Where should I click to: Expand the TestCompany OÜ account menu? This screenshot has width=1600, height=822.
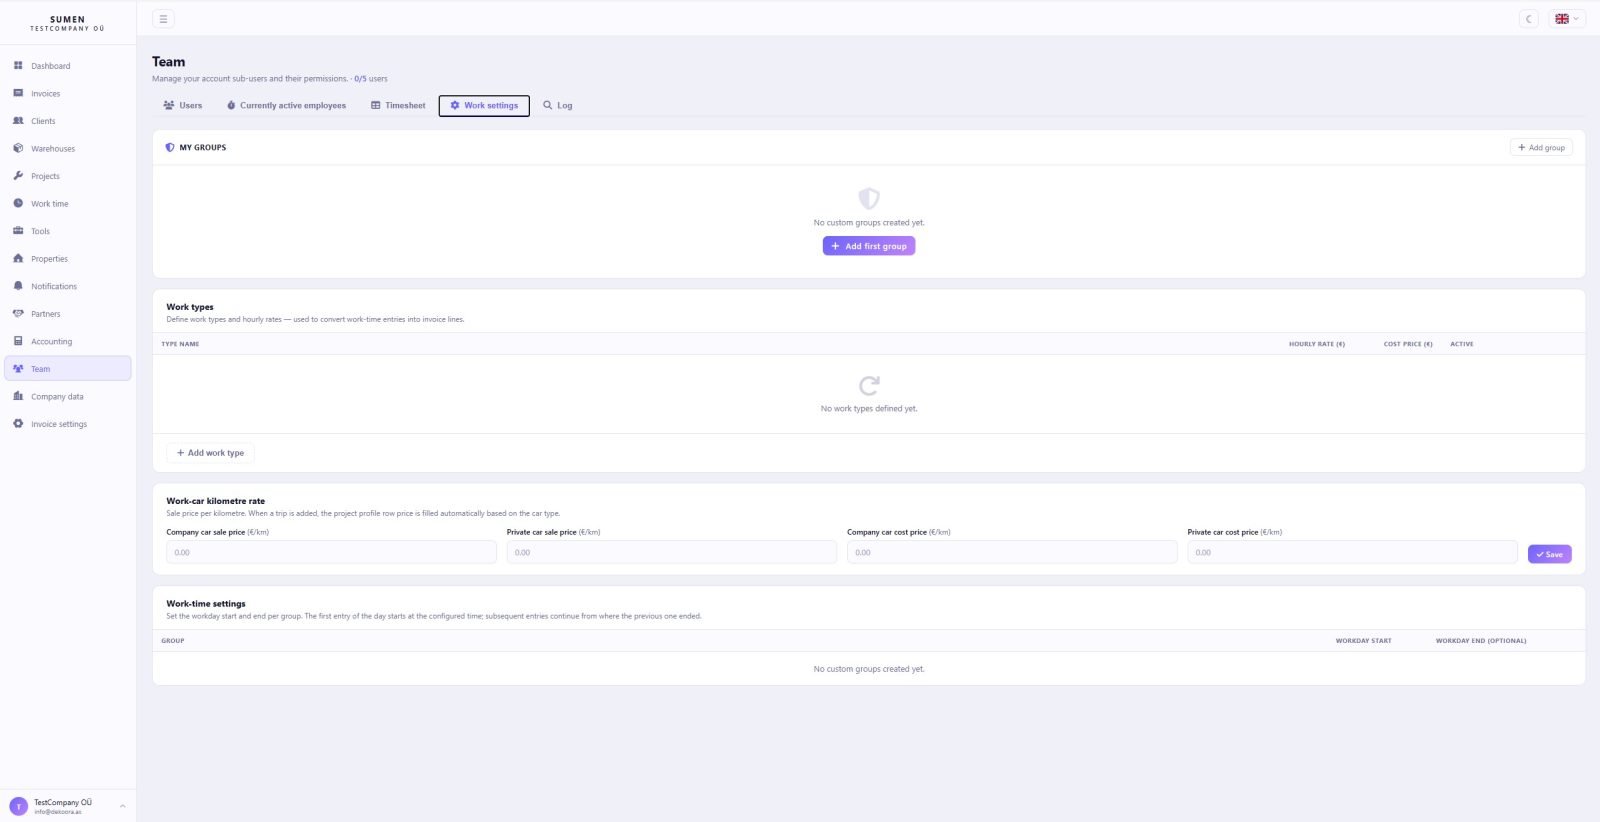68,806
